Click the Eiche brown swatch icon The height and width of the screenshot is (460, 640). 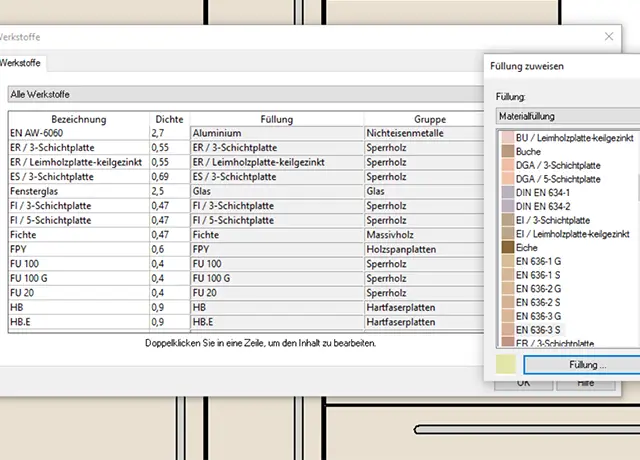(x=507, y=246)
